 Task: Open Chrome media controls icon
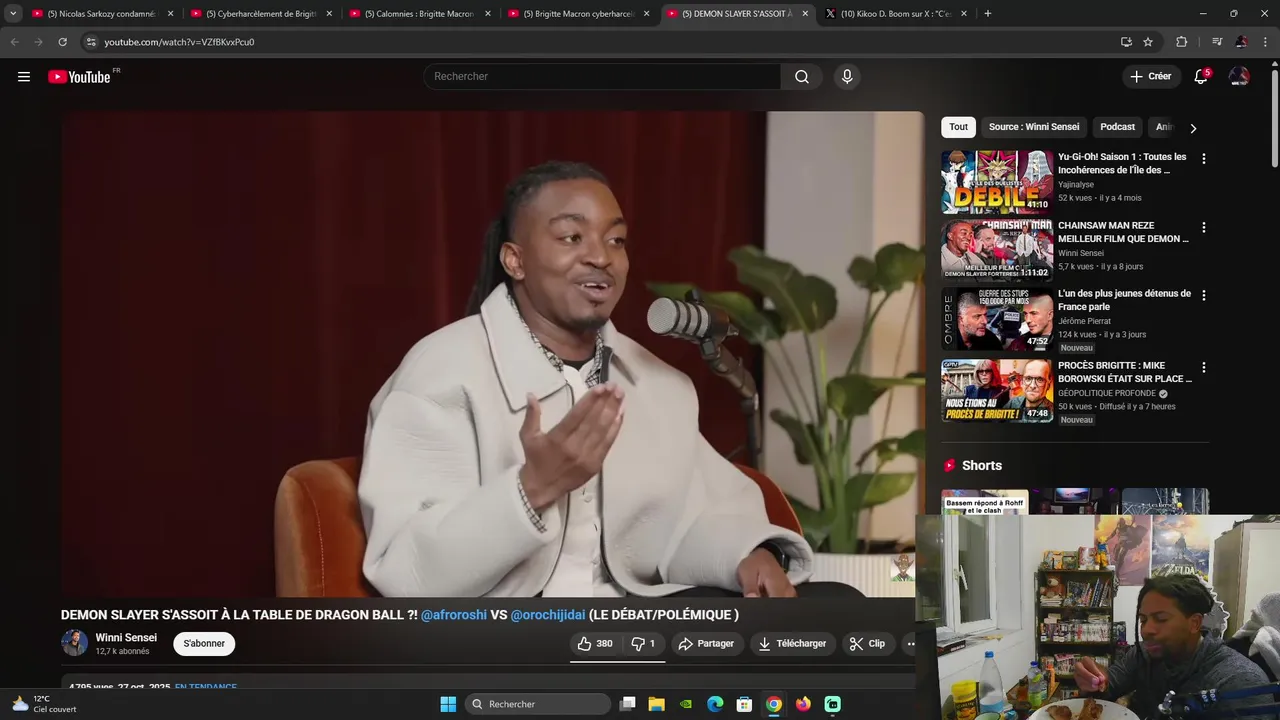click(x=1217, y=42)
